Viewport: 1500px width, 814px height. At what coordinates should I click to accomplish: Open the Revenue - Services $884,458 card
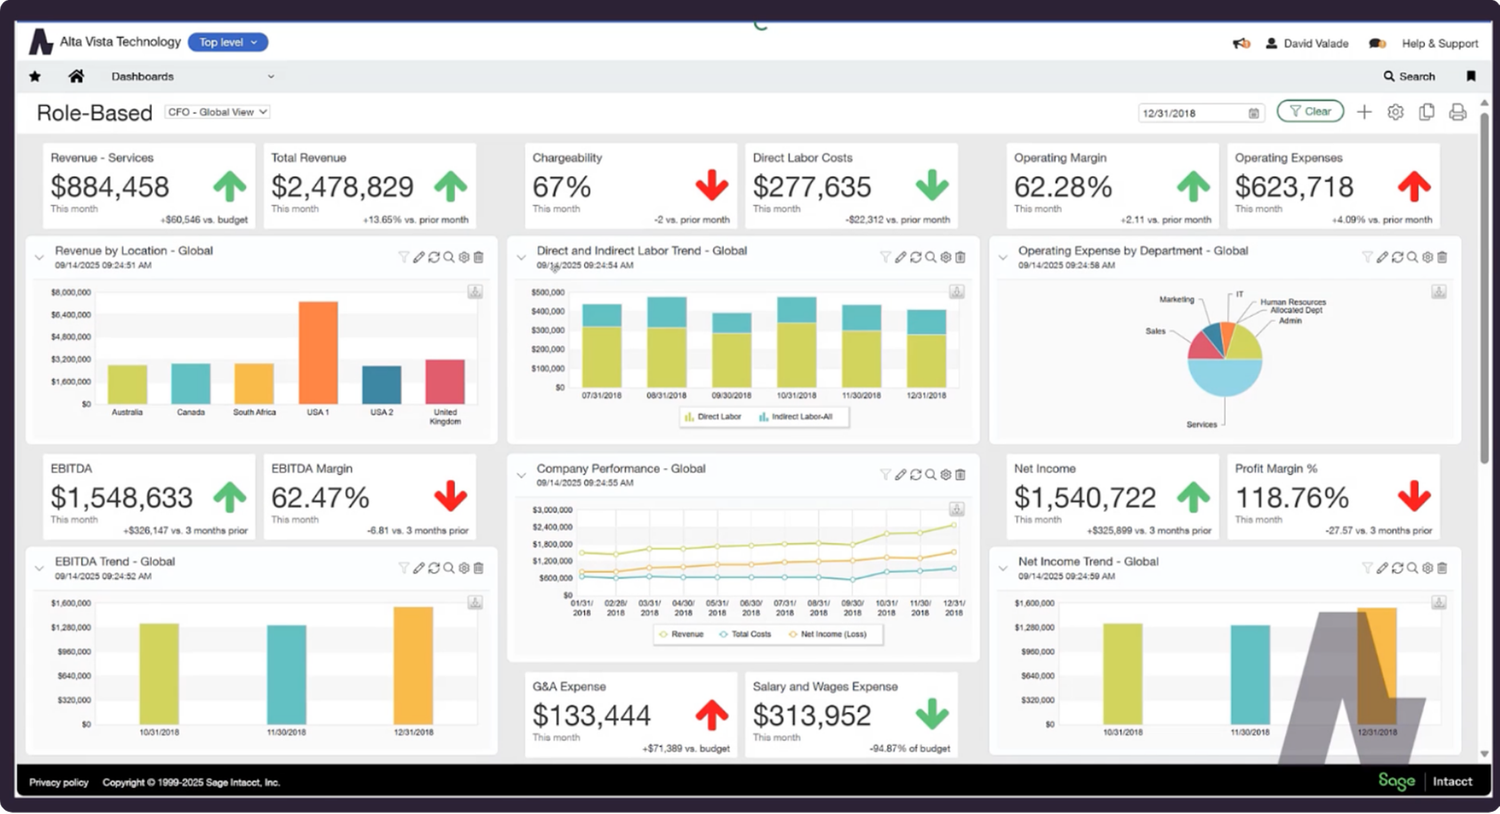pos(149,186)
